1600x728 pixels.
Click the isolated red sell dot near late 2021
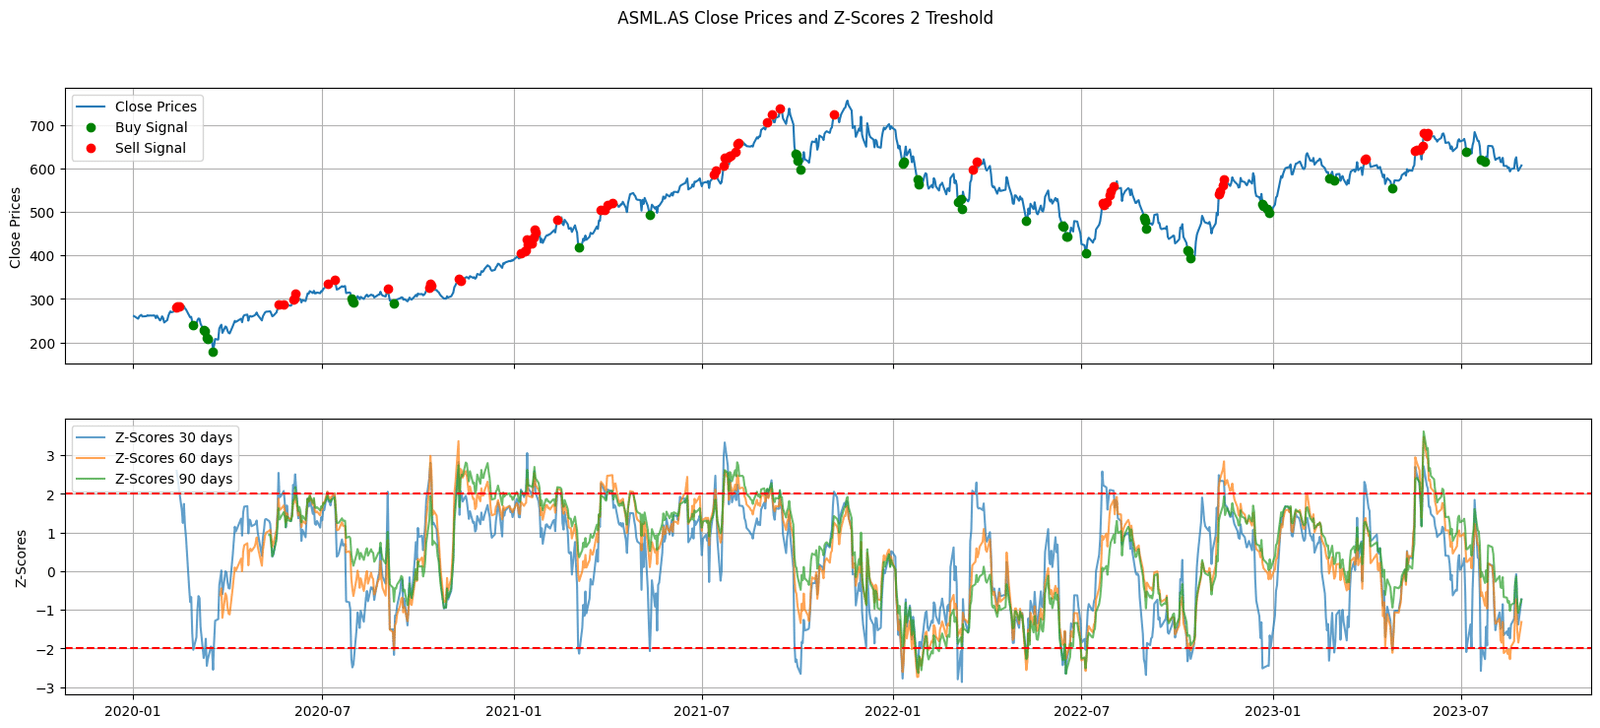point(834,115)
